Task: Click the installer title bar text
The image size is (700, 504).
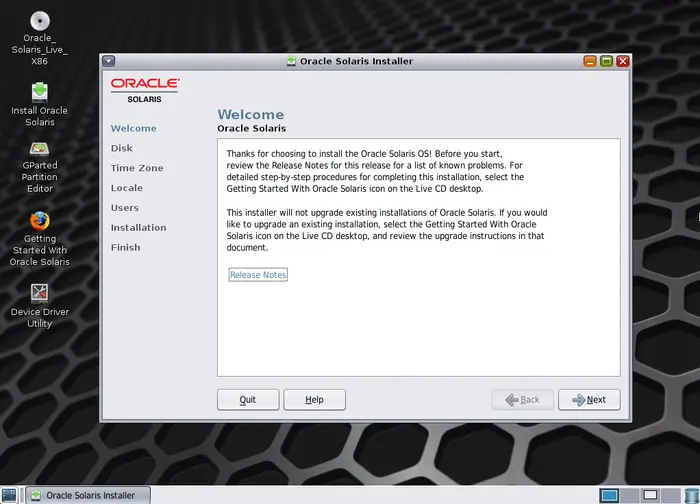Action: (356, 61)
